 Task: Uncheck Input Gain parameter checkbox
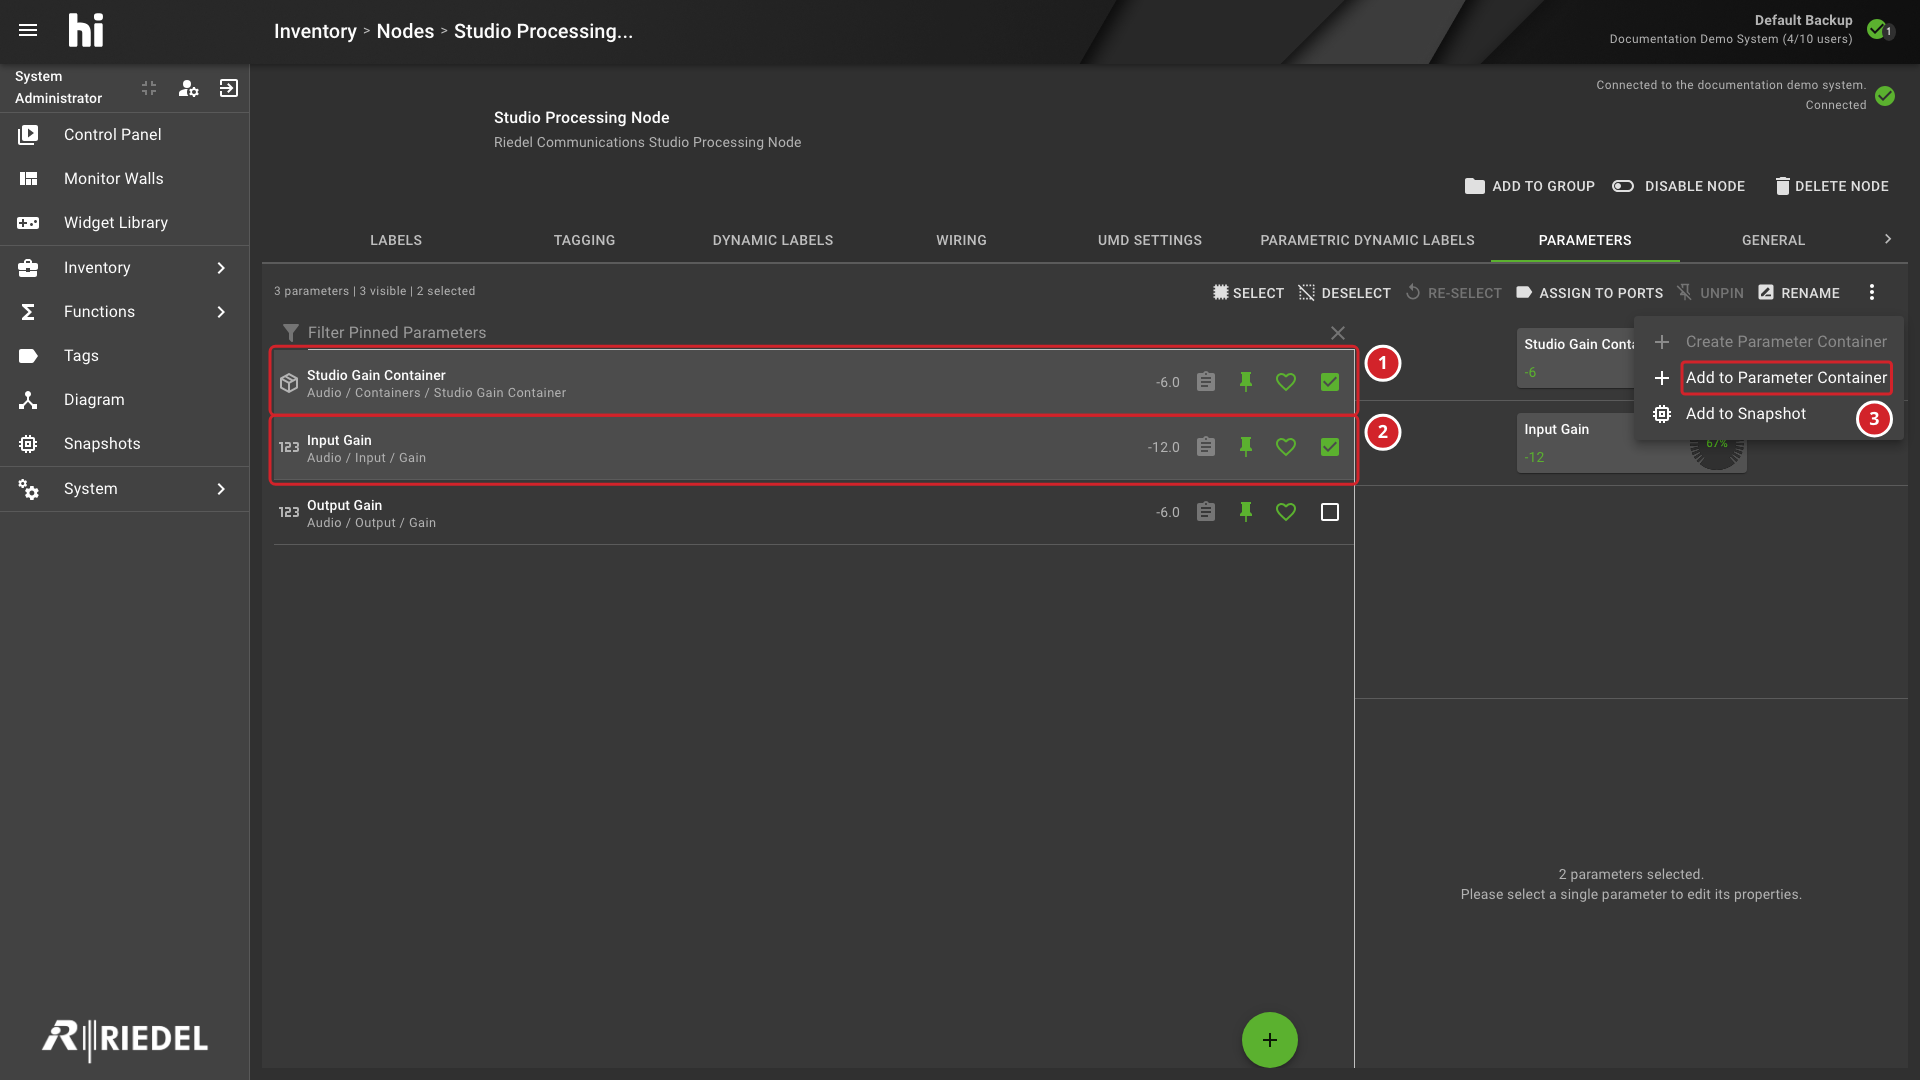[x=1330, y=447]
